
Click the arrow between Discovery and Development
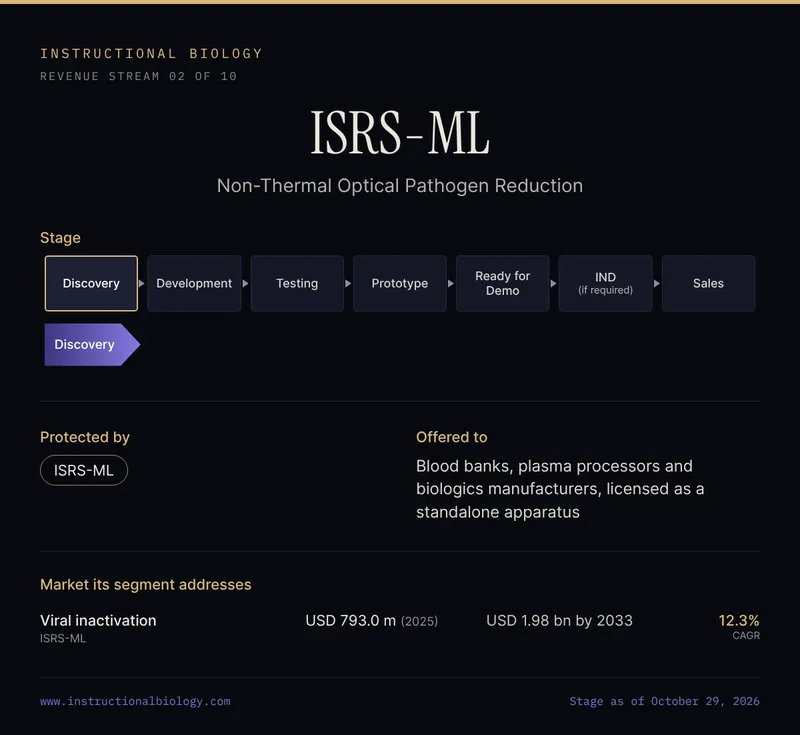point(142,284)
